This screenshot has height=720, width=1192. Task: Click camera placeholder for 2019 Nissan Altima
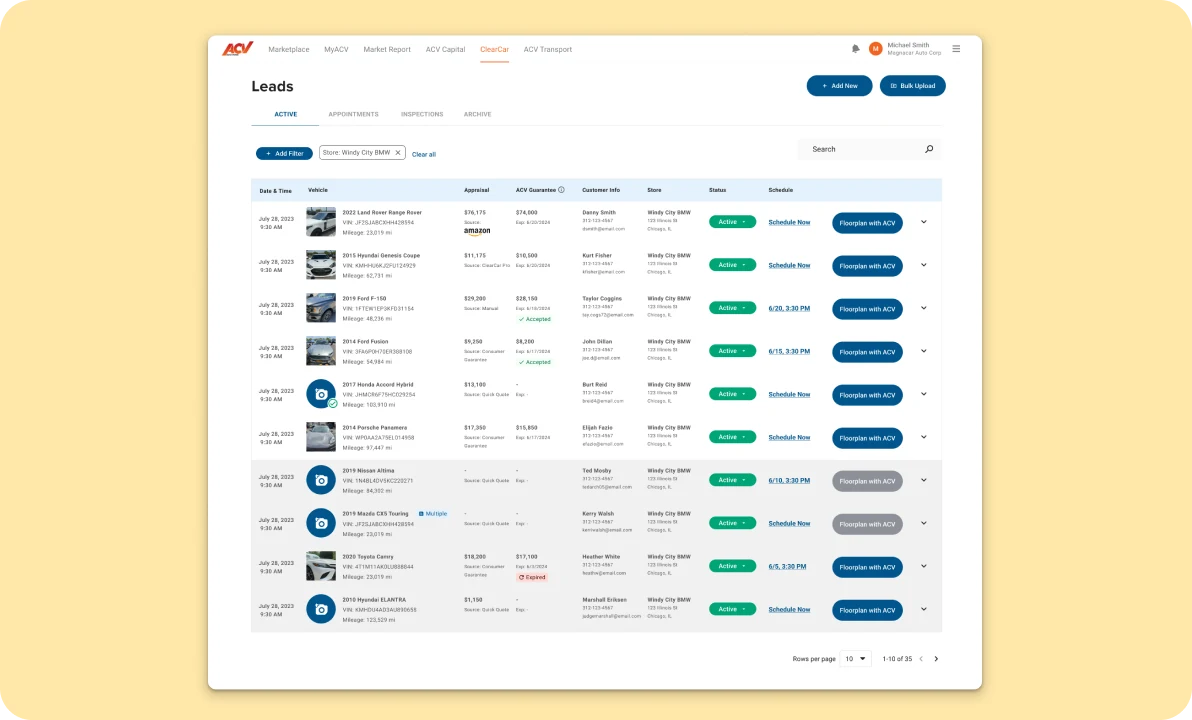pos(321,481)
